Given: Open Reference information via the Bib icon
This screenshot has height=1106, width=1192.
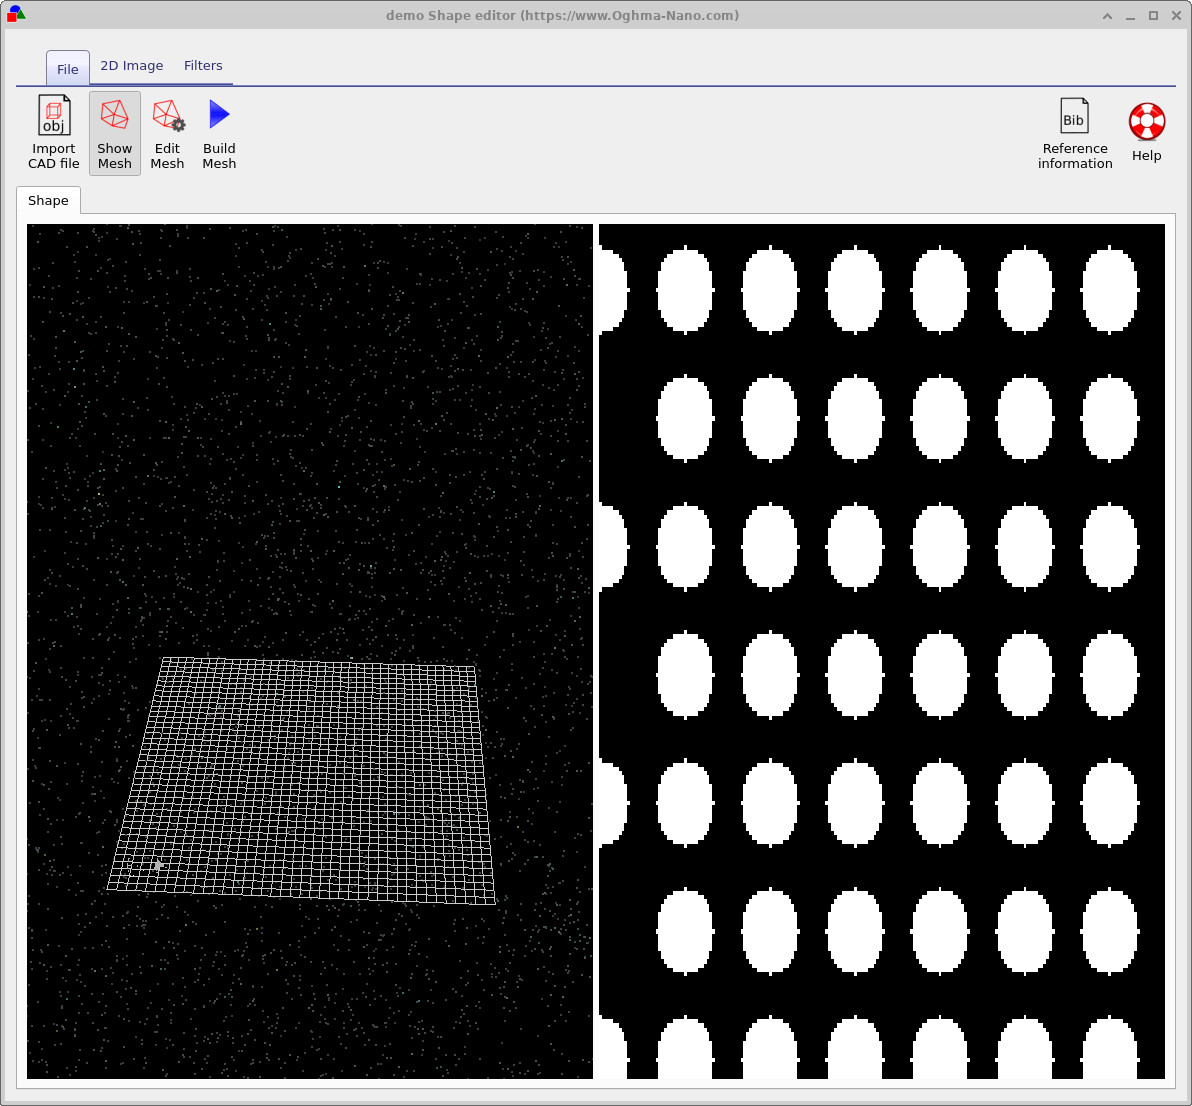Looking at the screenshot, I should pyautogui.click(x=1074, y=133).
